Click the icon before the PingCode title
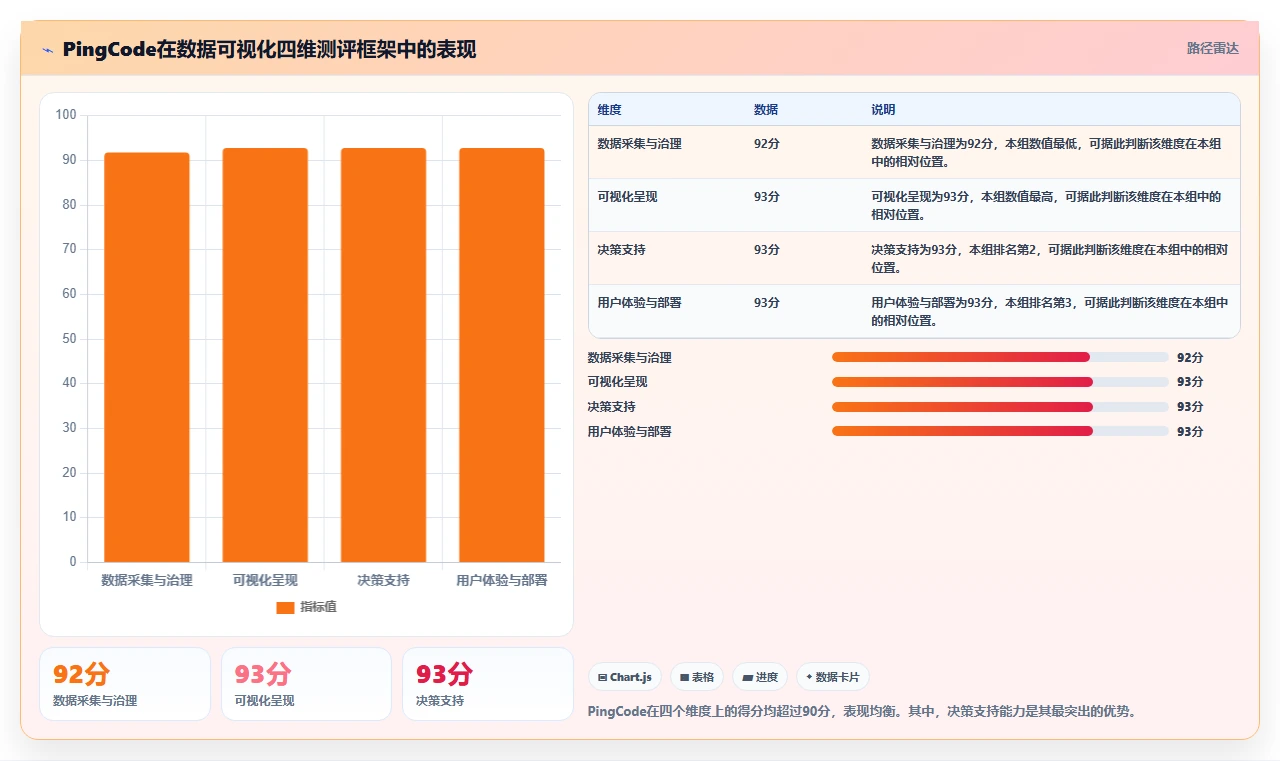 pos(47,49)
